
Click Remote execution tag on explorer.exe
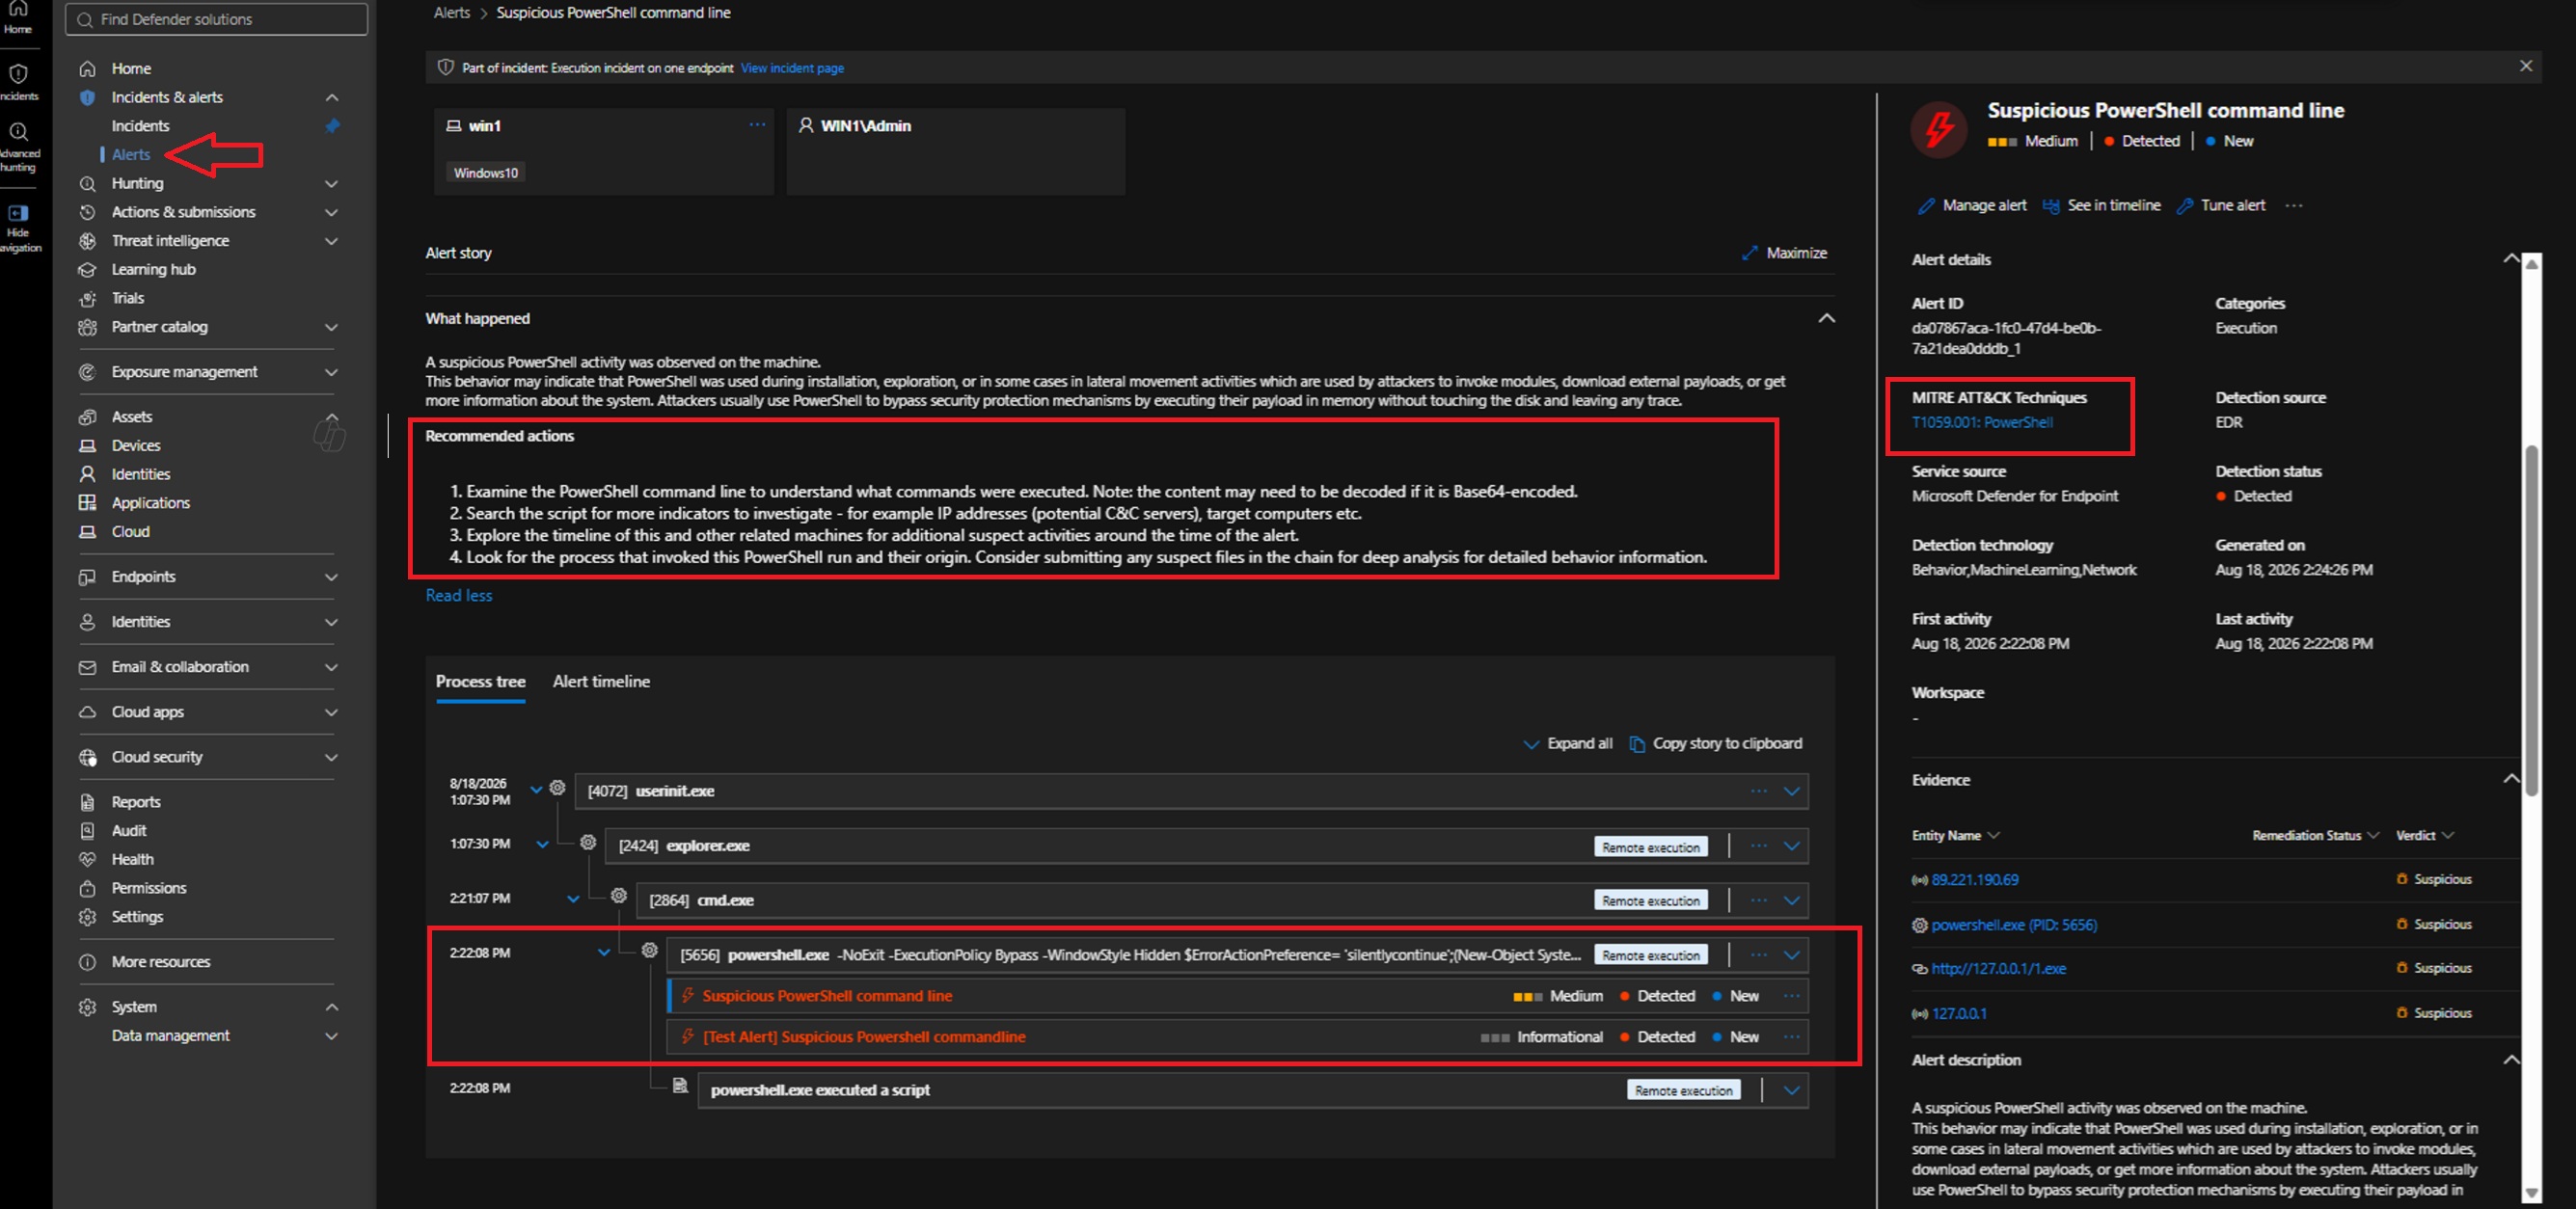1651,847
